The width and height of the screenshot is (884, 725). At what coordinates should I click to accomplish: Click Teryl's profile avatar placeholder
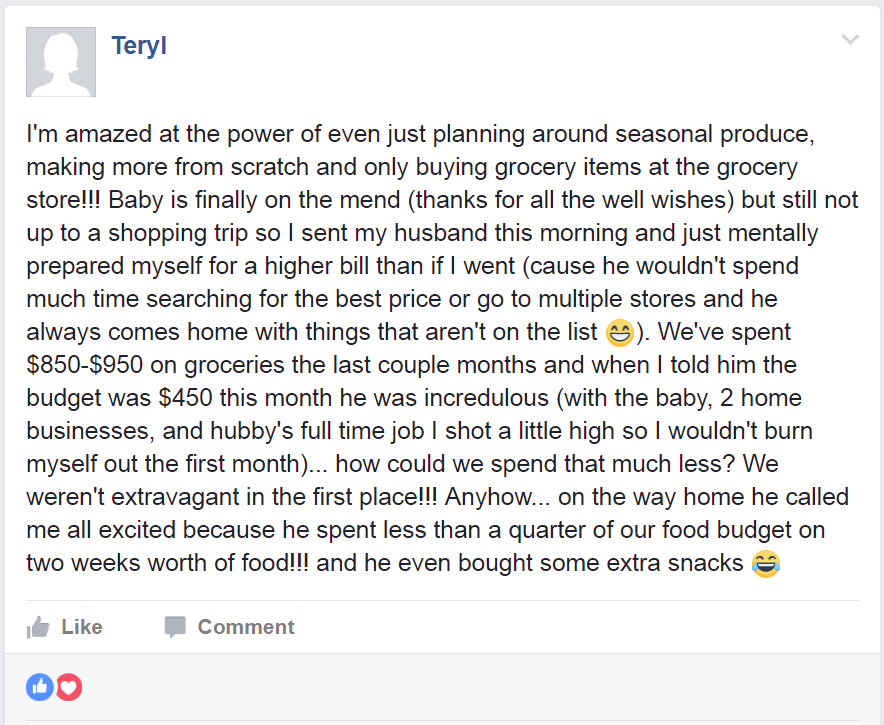tap(61, 62)
